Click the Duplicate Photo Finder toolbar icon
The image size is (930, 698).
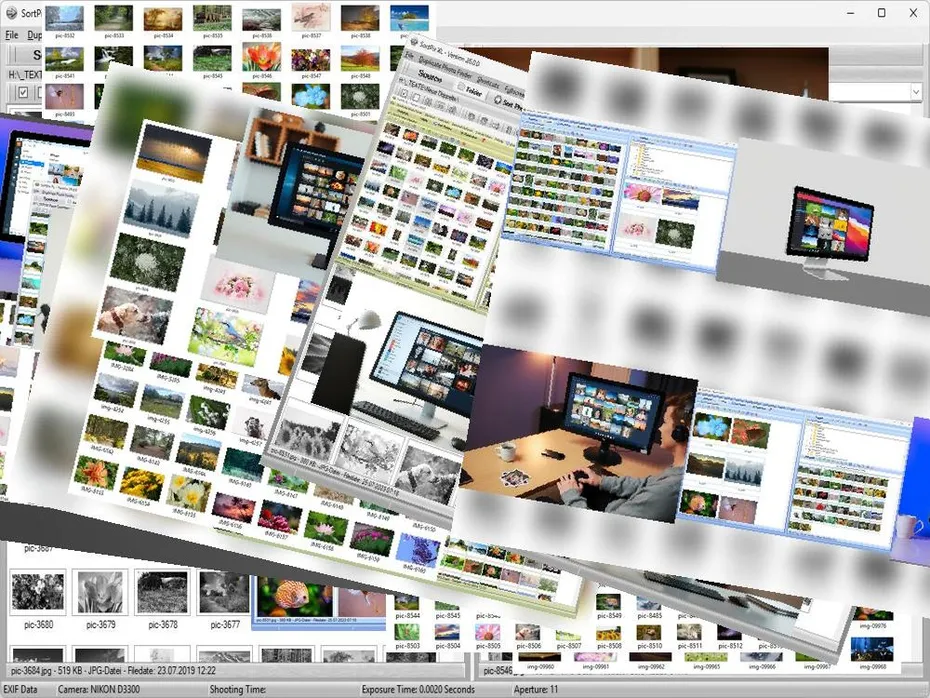click(445, 67)
